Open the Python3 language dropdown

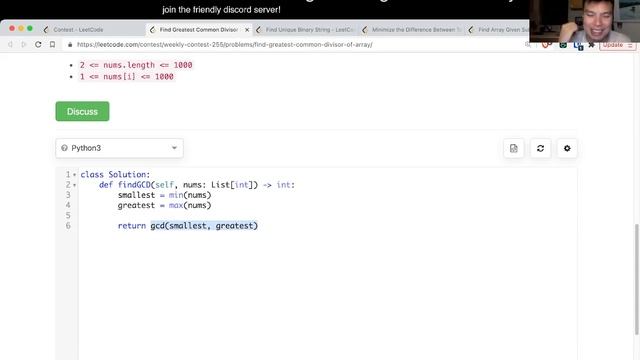click(119, 148)
